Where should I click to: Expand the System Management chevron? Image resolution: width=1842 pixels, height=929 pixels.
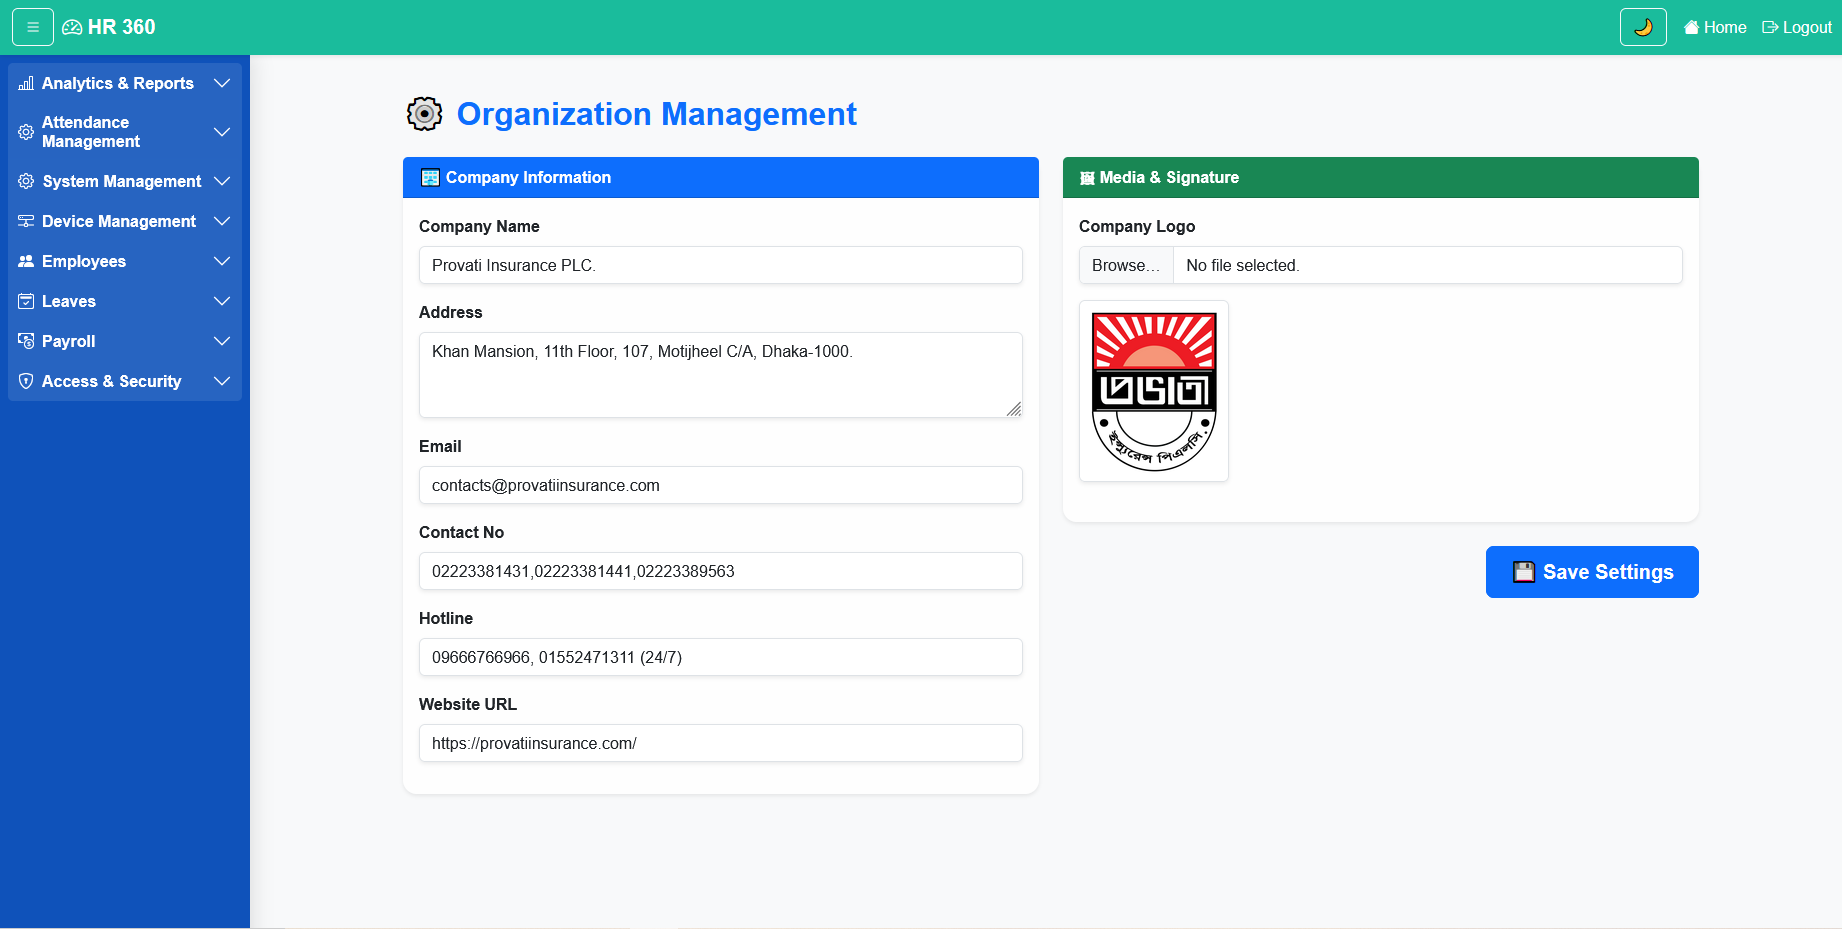pos(222,181)
